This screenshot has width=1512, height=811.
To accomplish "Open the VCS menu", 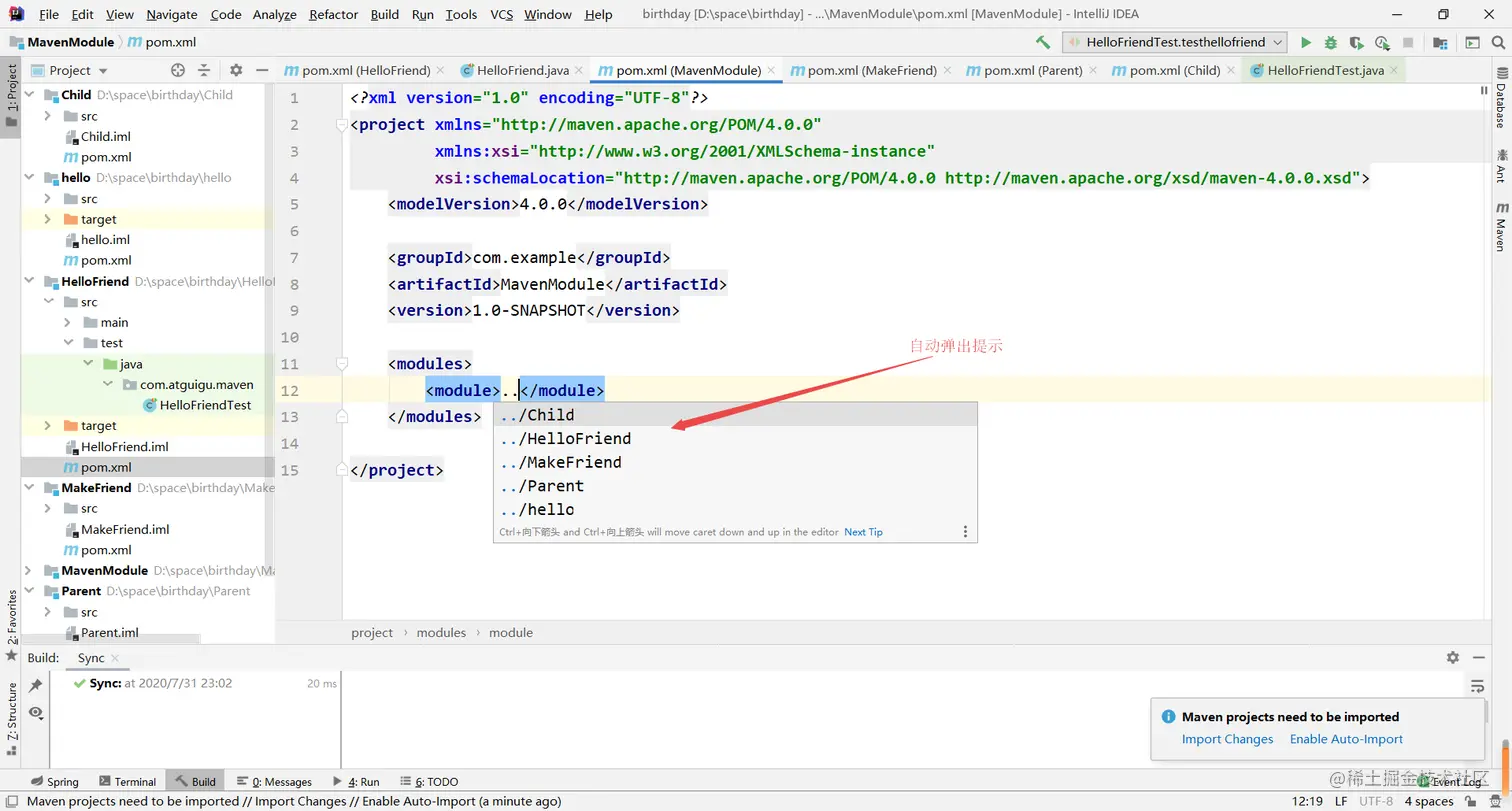I will point(502,15).
